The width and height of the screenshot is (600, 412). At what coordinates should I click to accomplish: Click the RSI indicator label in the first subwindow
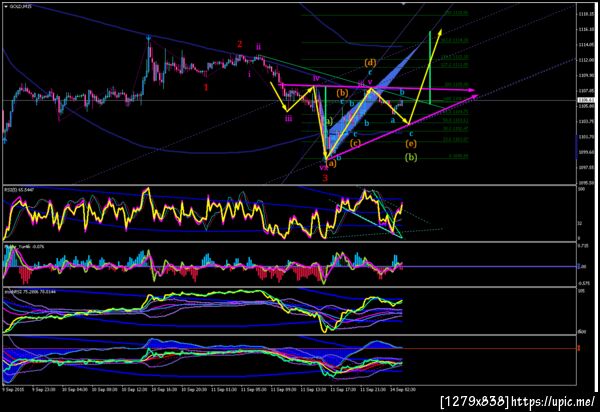point(19,189)
